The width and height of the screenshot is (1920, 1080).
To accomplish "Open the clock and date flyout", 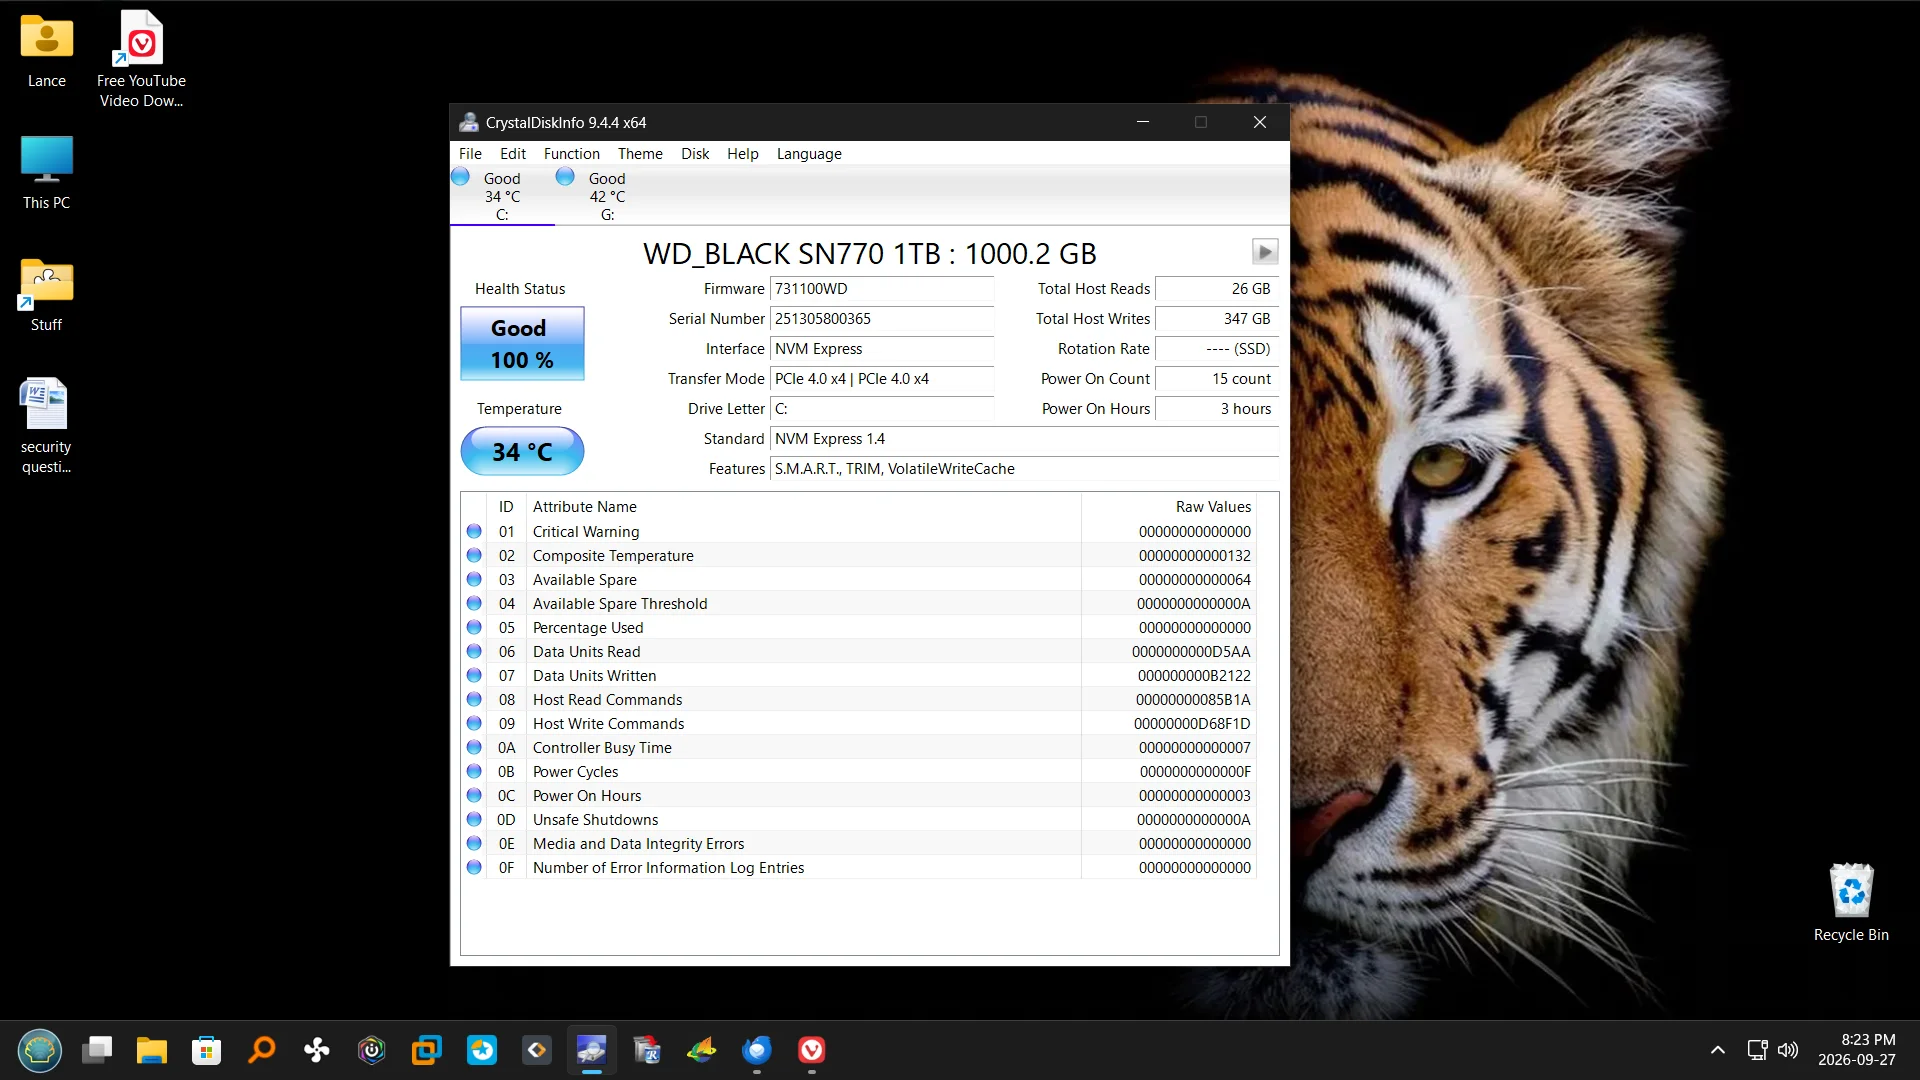I will pyautogui.click(x=1857, y=1050).
